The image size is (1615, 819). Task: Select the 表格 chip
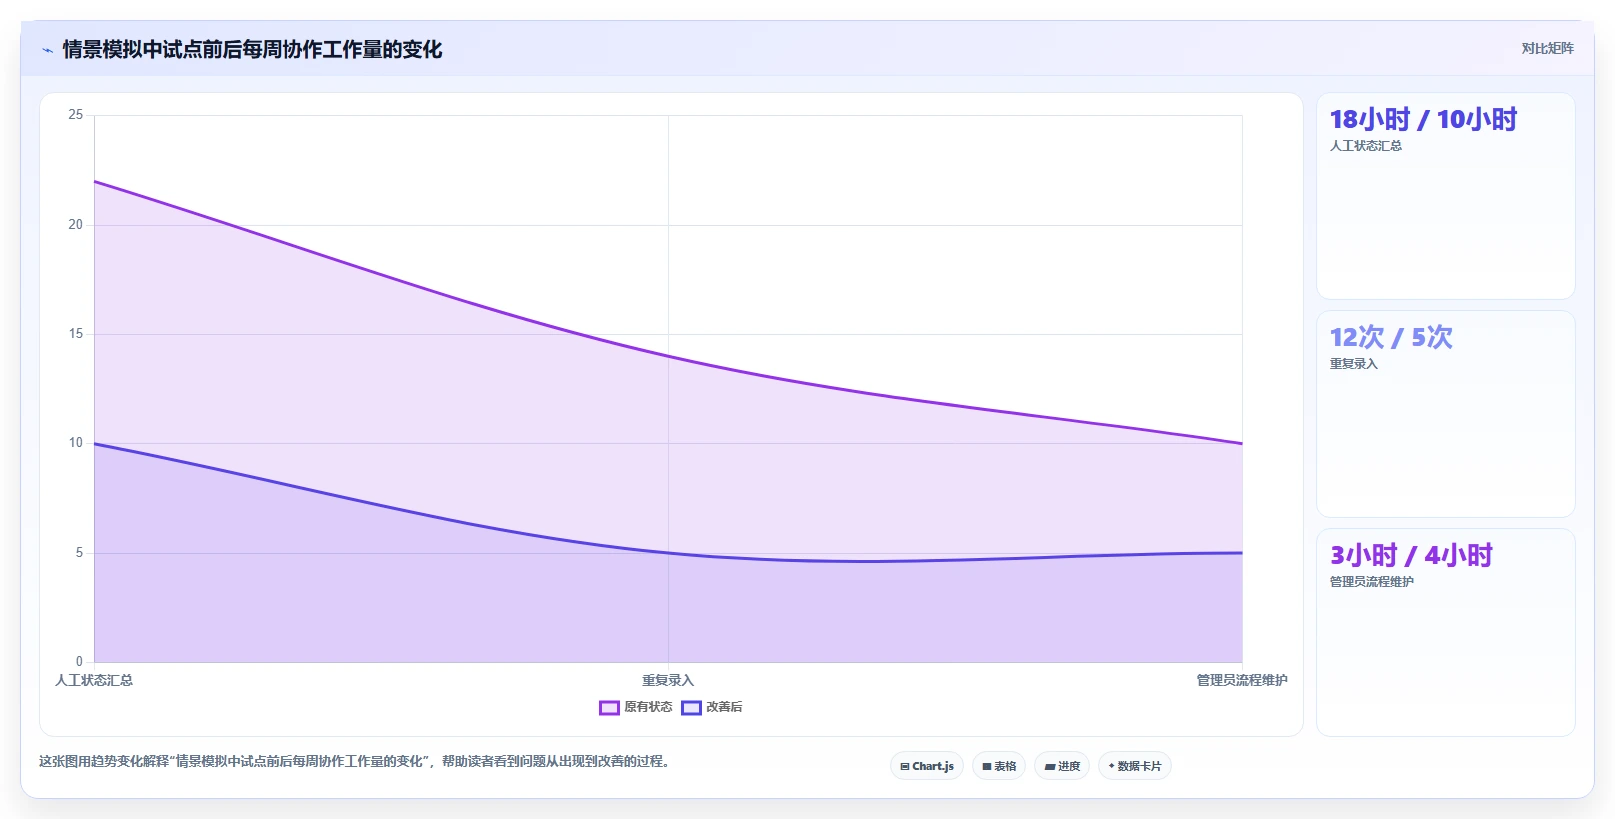pos(999,766)
